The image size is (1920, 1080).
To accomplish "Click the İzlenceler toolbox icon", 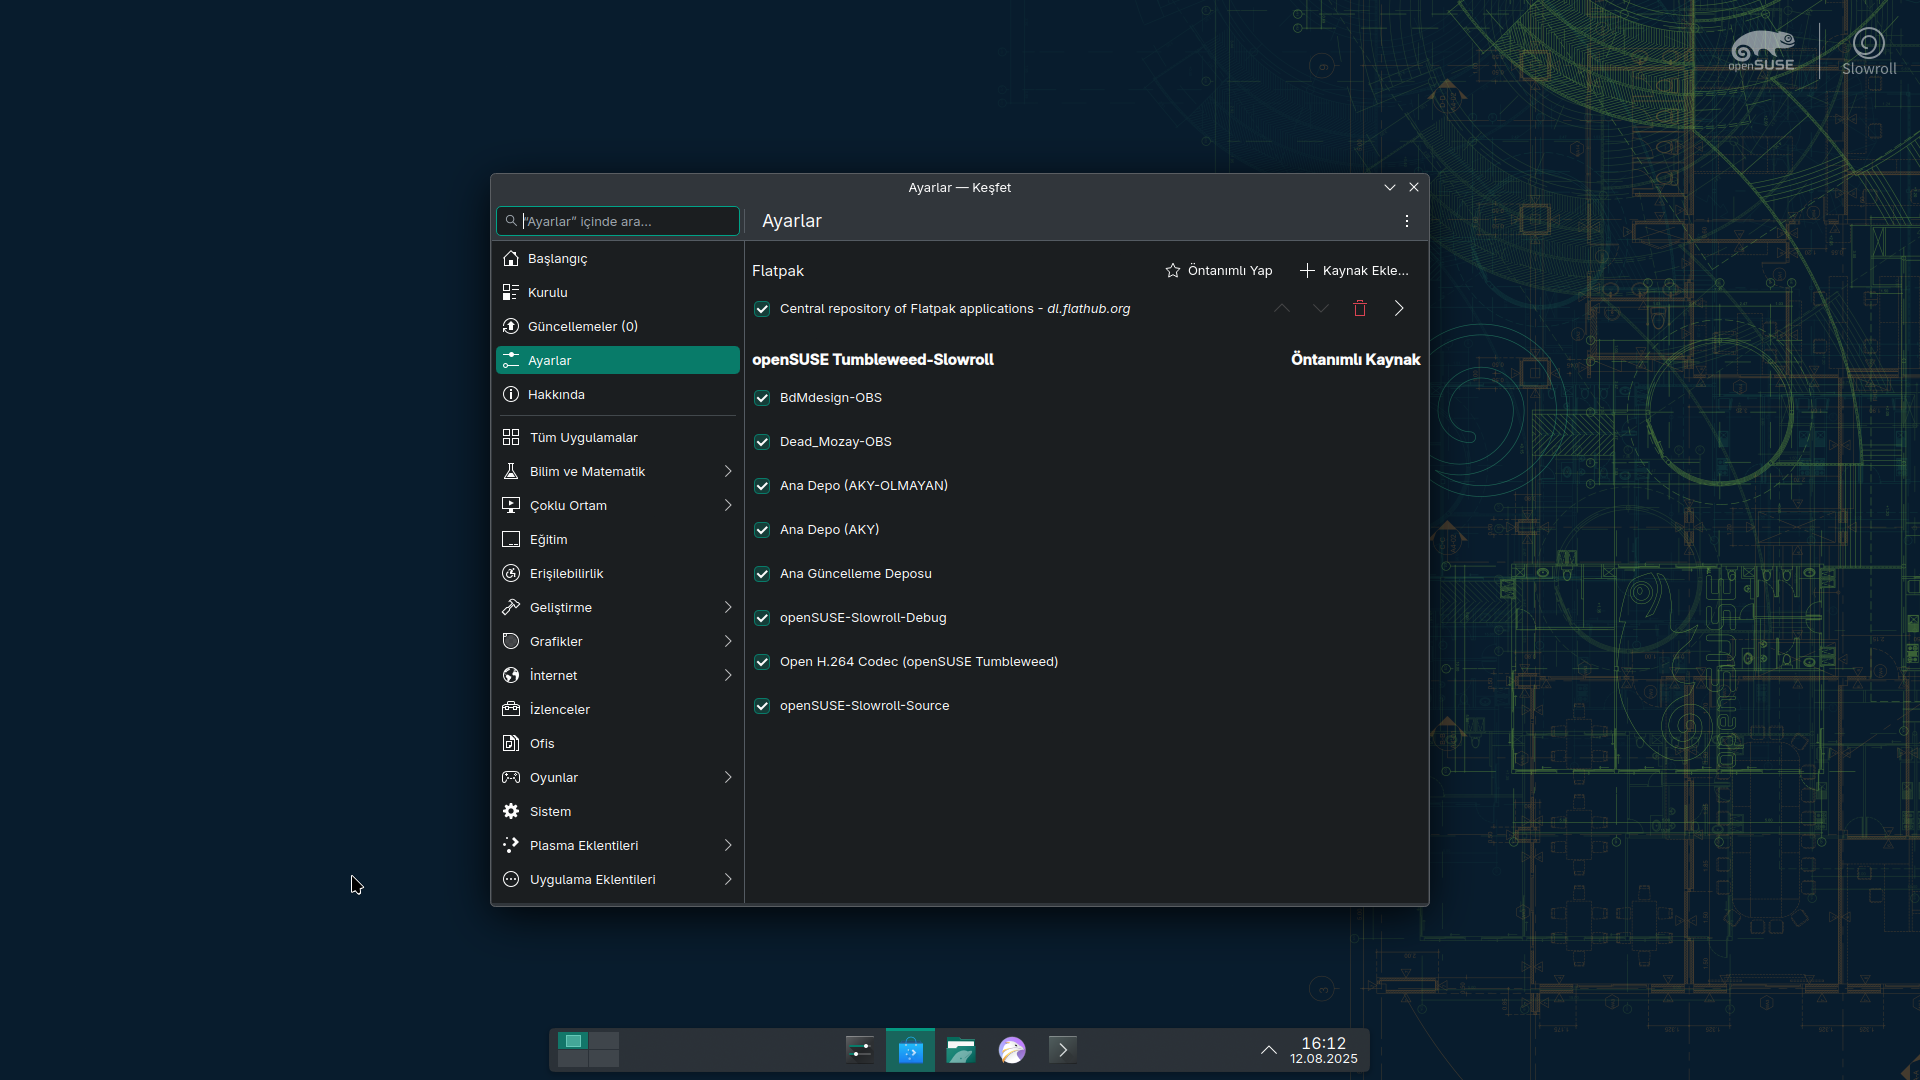I will tap(511, 709).
